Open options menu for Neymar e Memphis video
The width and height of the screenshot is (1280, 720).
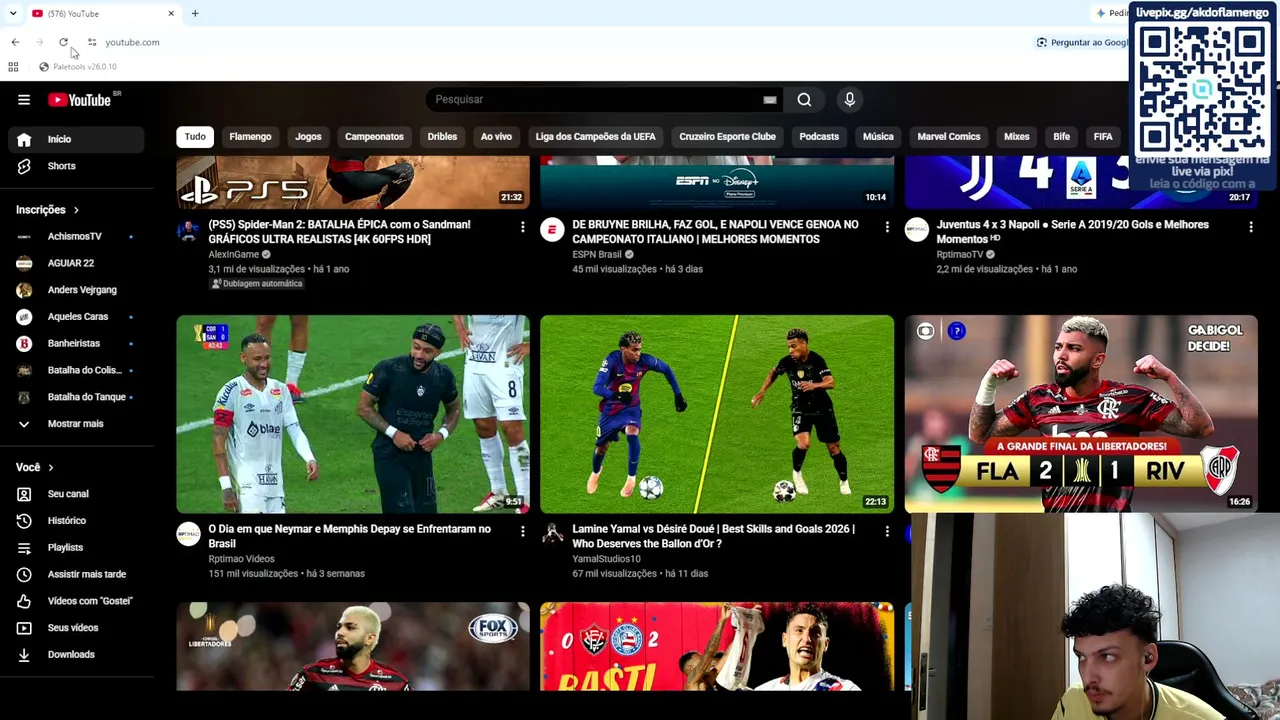point(522,532)
